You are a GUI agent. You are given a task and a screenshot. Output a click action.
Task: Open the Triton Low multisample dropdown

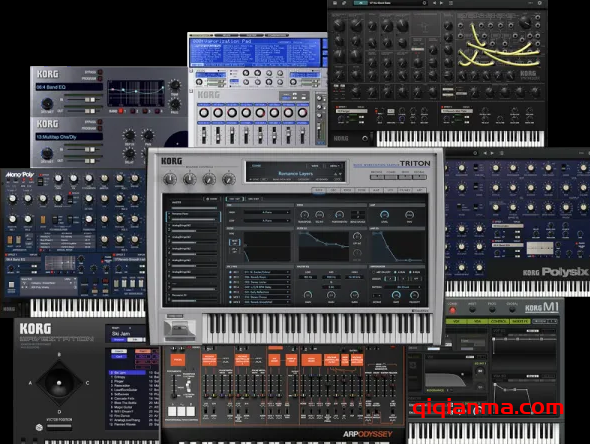point(266,221)
